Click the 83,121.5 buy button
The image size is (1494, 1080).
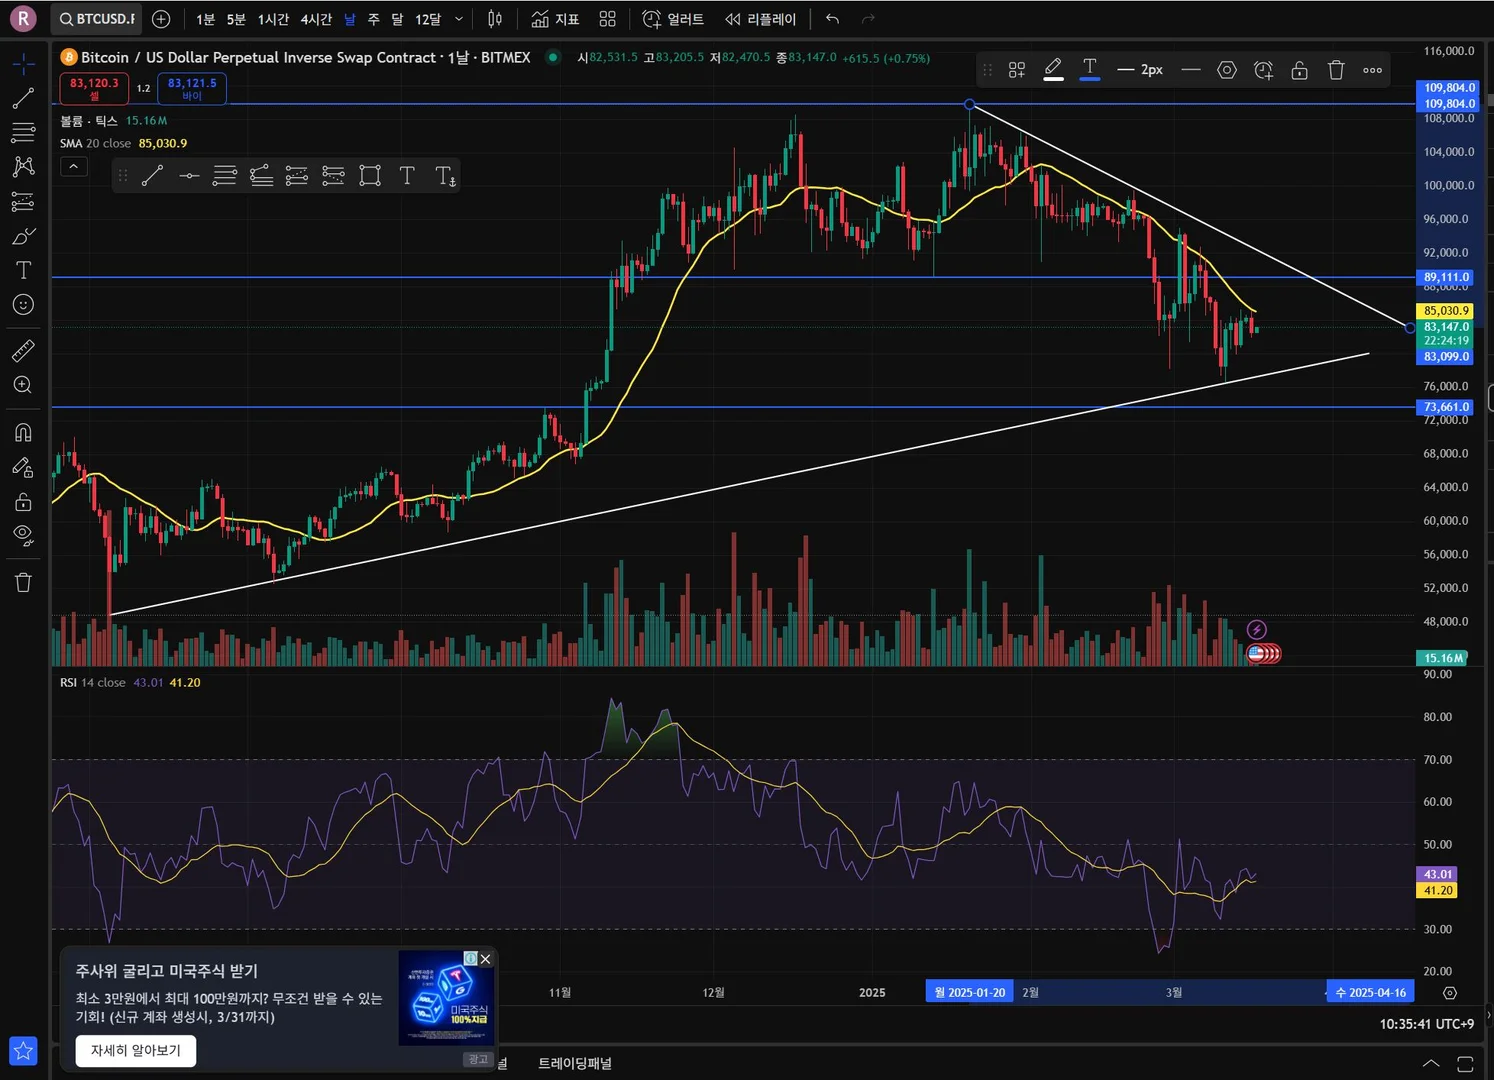tap(192, 89)
